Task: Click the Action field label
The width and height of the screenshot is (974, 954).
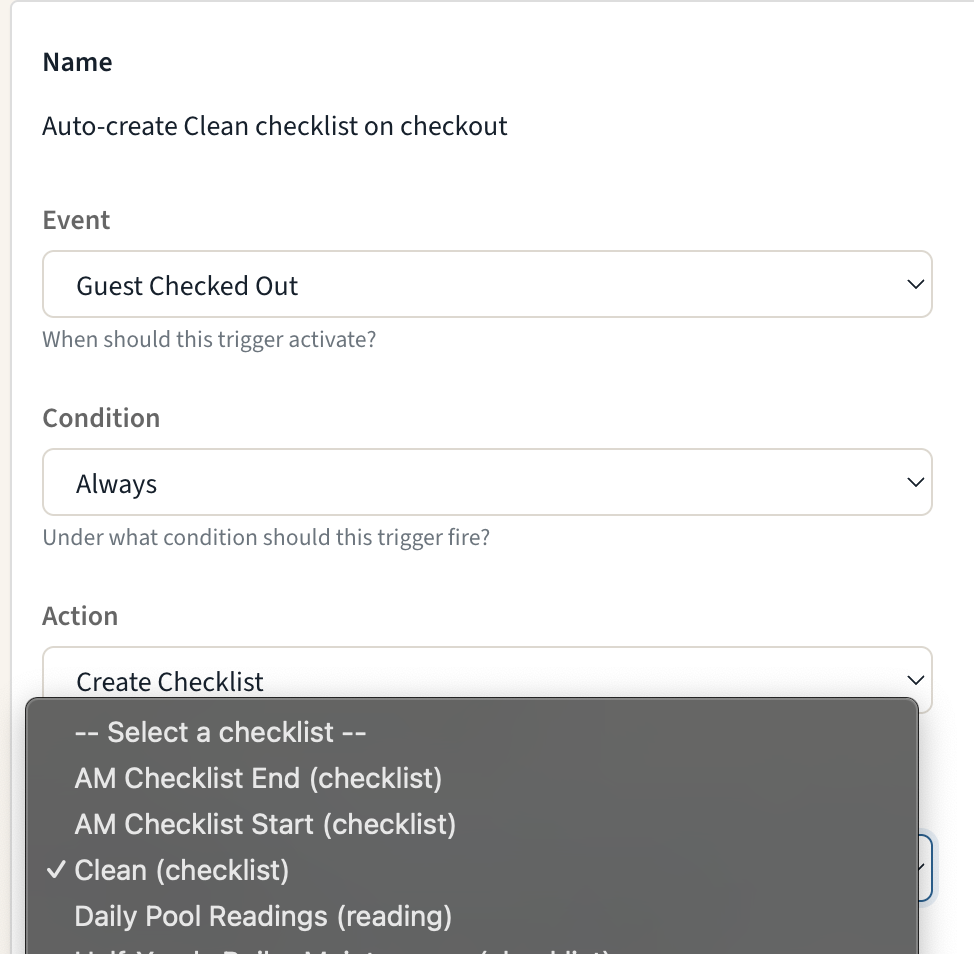Action: tap(80, 616)
